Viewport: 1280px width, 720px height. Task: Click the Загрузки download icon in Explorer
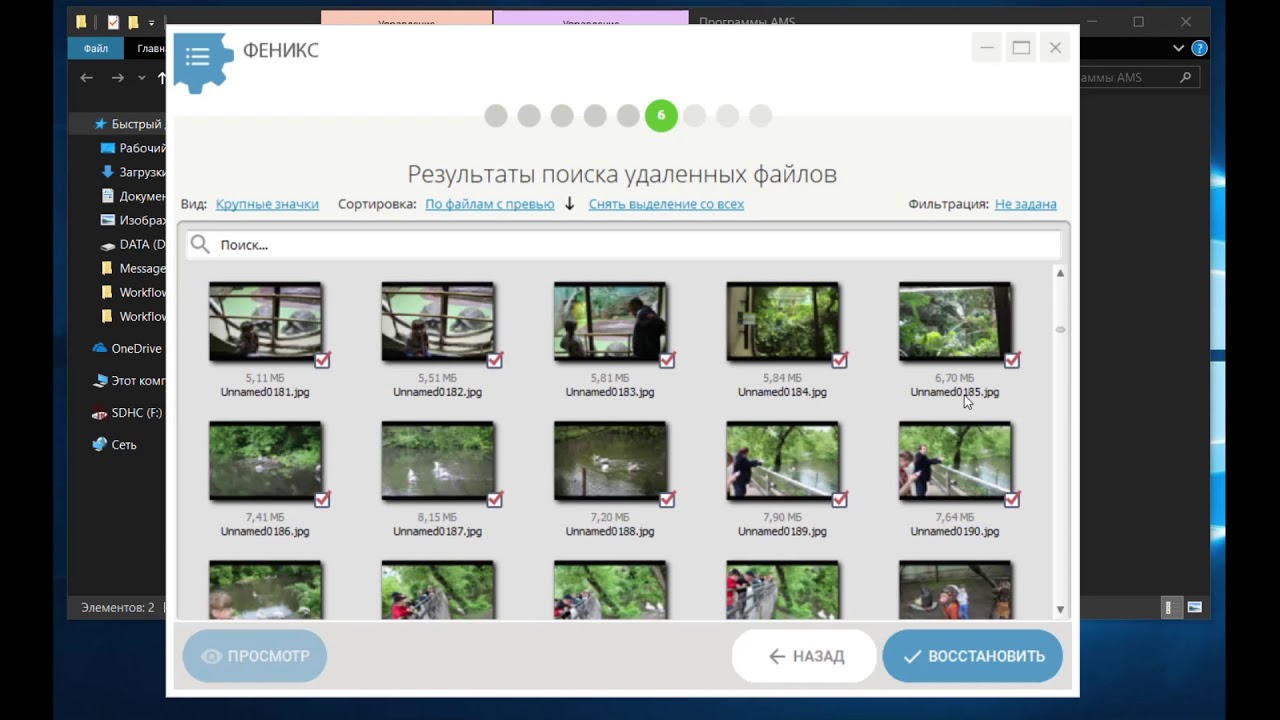click(x=108, y=172)
